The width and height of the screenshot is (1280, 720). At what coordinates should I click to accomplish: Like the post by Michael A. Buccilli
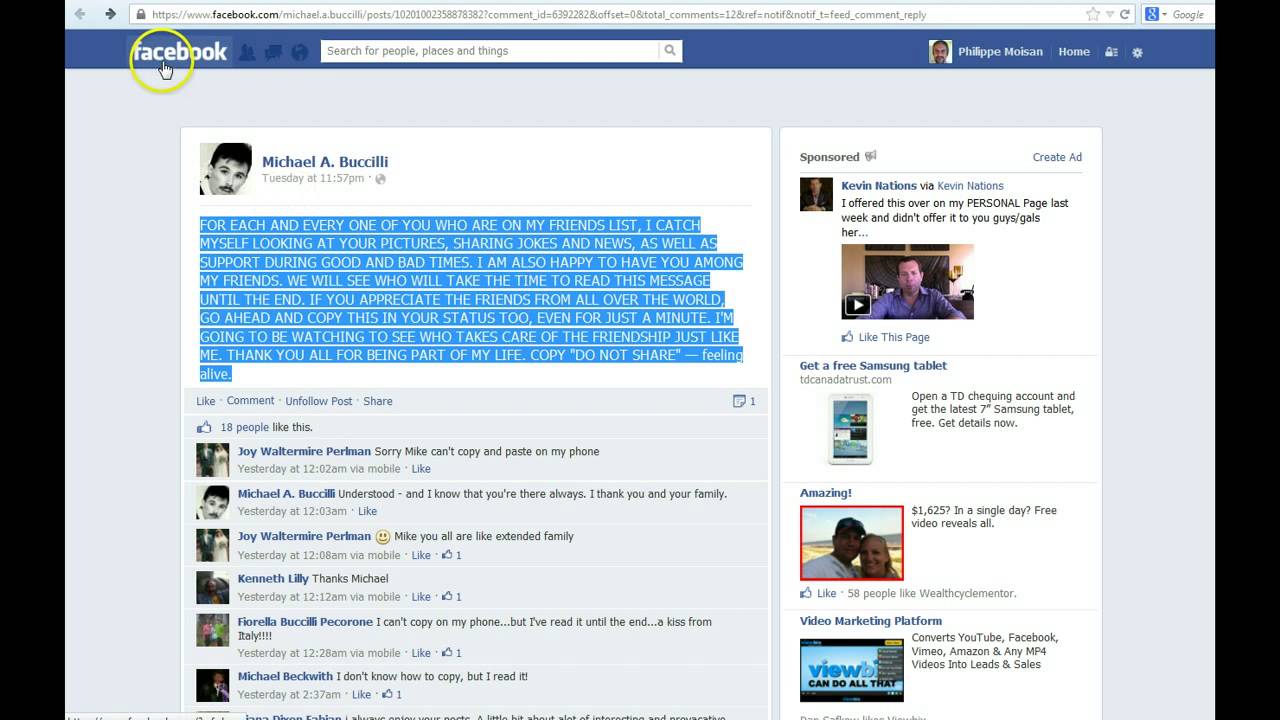206,401
